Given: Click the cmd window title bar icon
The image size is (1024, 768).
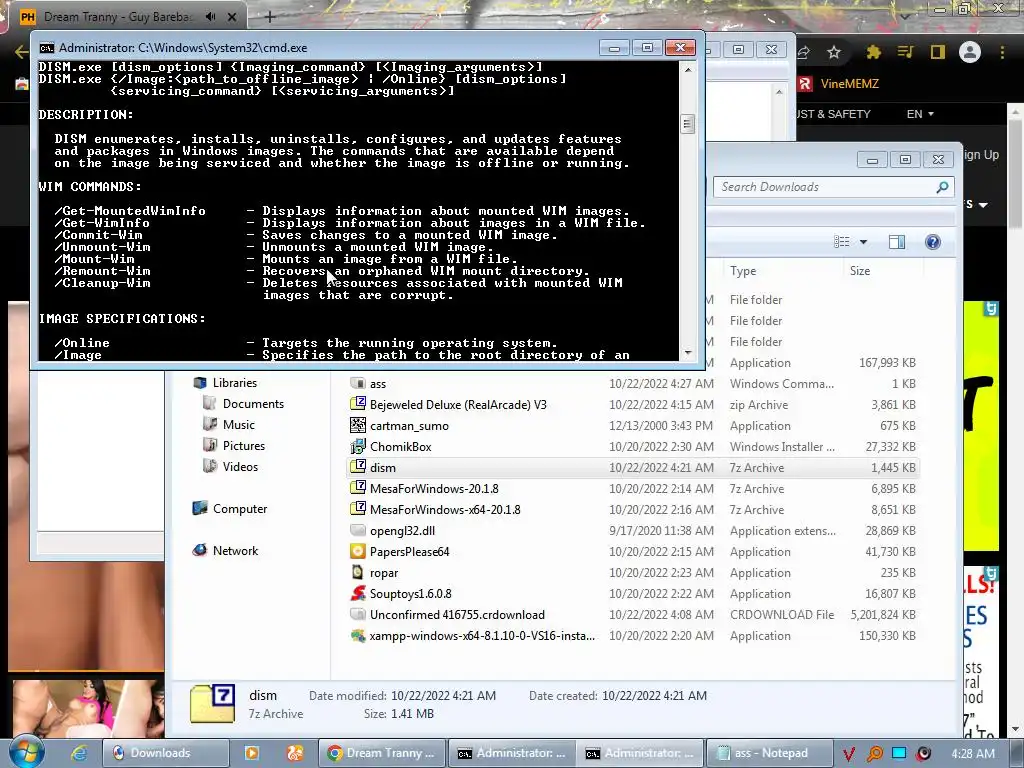Looking at the screenshot, I should click(x=46, y=48).
